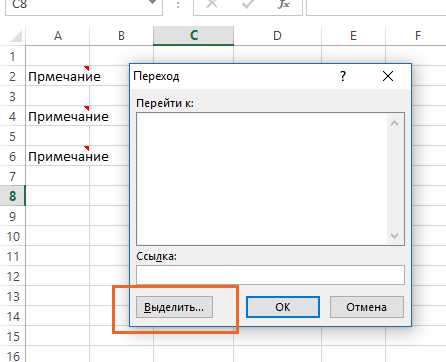Select row 5 header
This screenshot has height=362, width=446.
pyautogui.click(x=12, y=136)
